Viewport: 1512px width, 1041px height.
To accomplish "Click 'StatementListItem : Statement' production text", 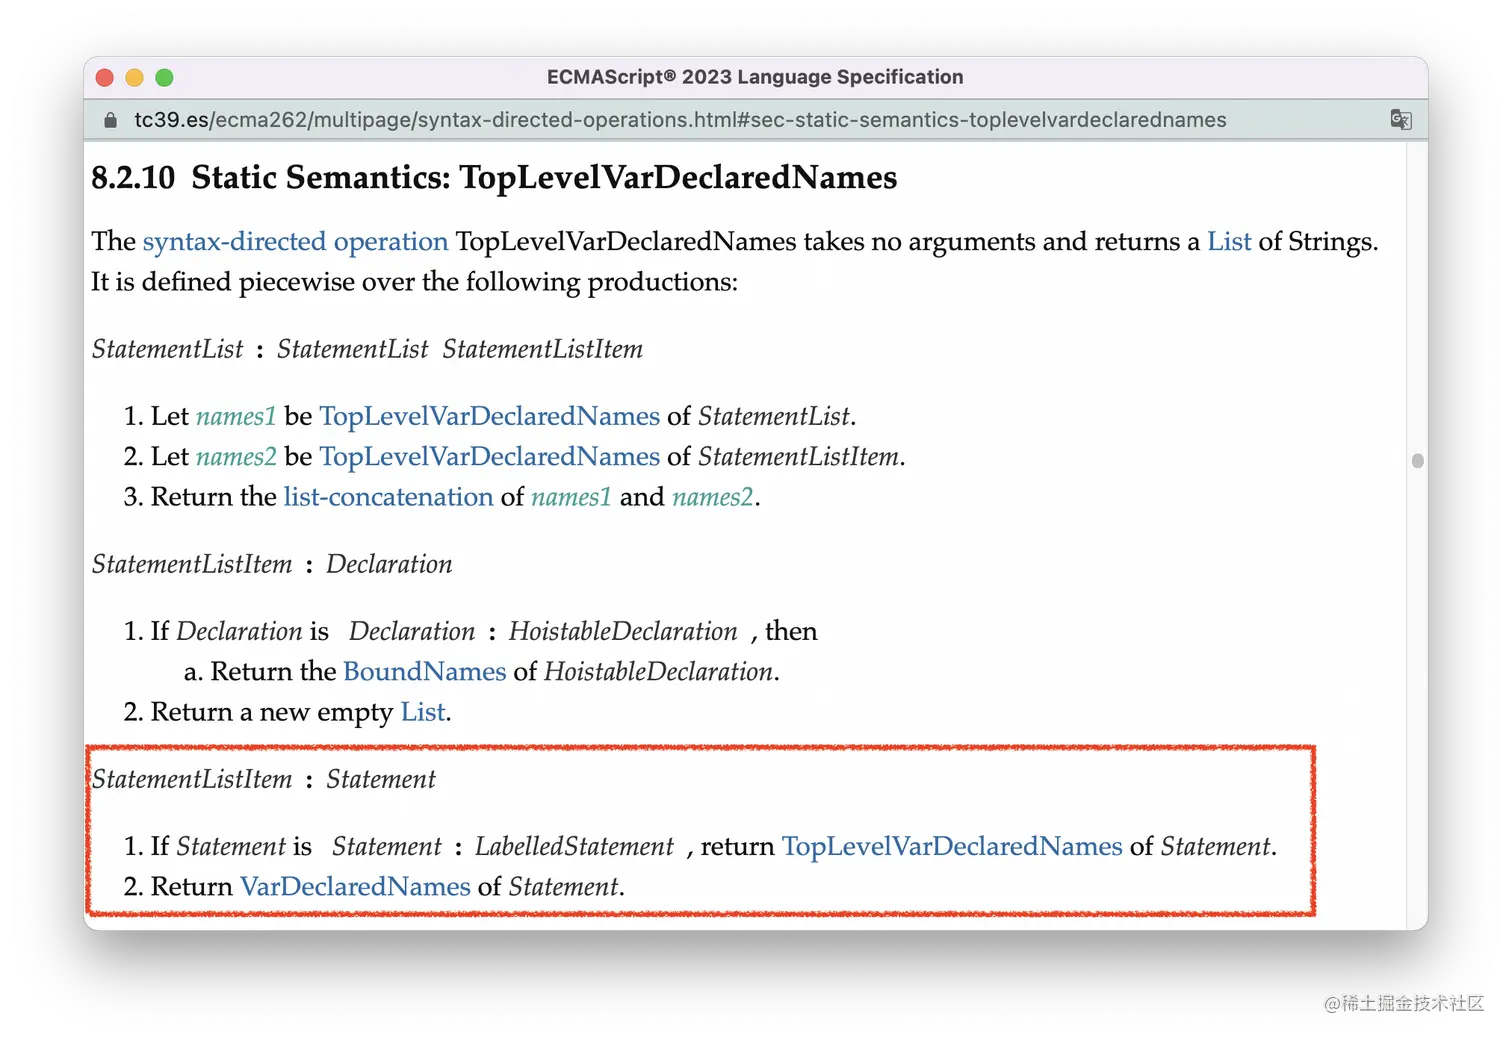I will (x=264, y=779).
